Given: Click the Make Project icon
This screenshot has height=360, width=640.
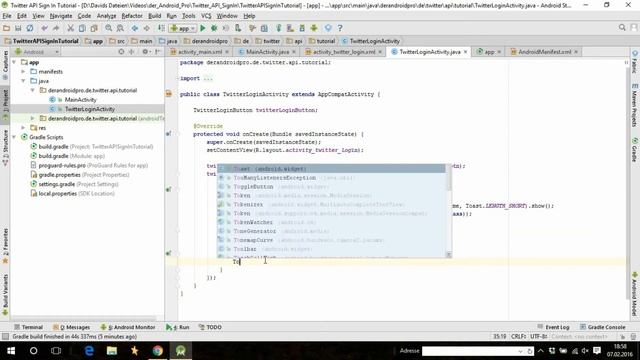Looking at the screenshot, I should pos(161,28).
